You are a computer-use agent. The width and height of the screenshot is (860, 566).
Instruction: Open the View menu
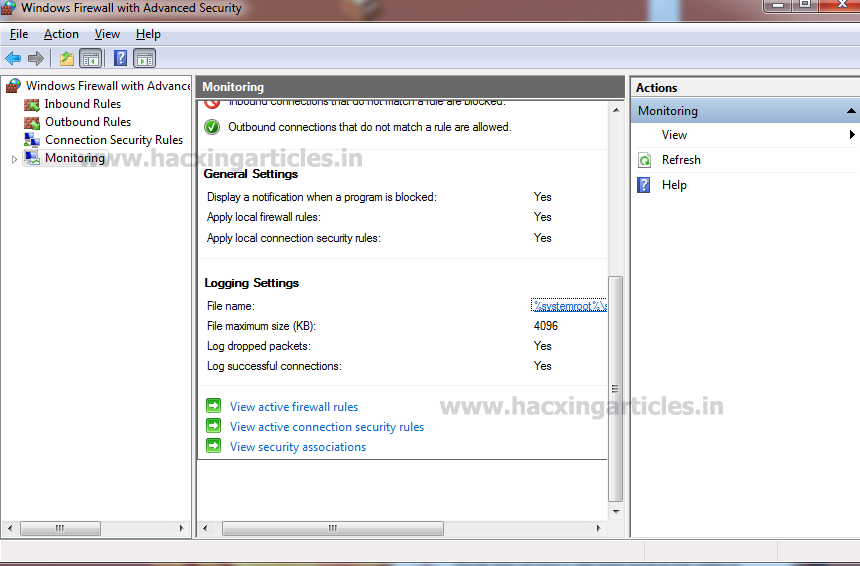pos(107,34)
